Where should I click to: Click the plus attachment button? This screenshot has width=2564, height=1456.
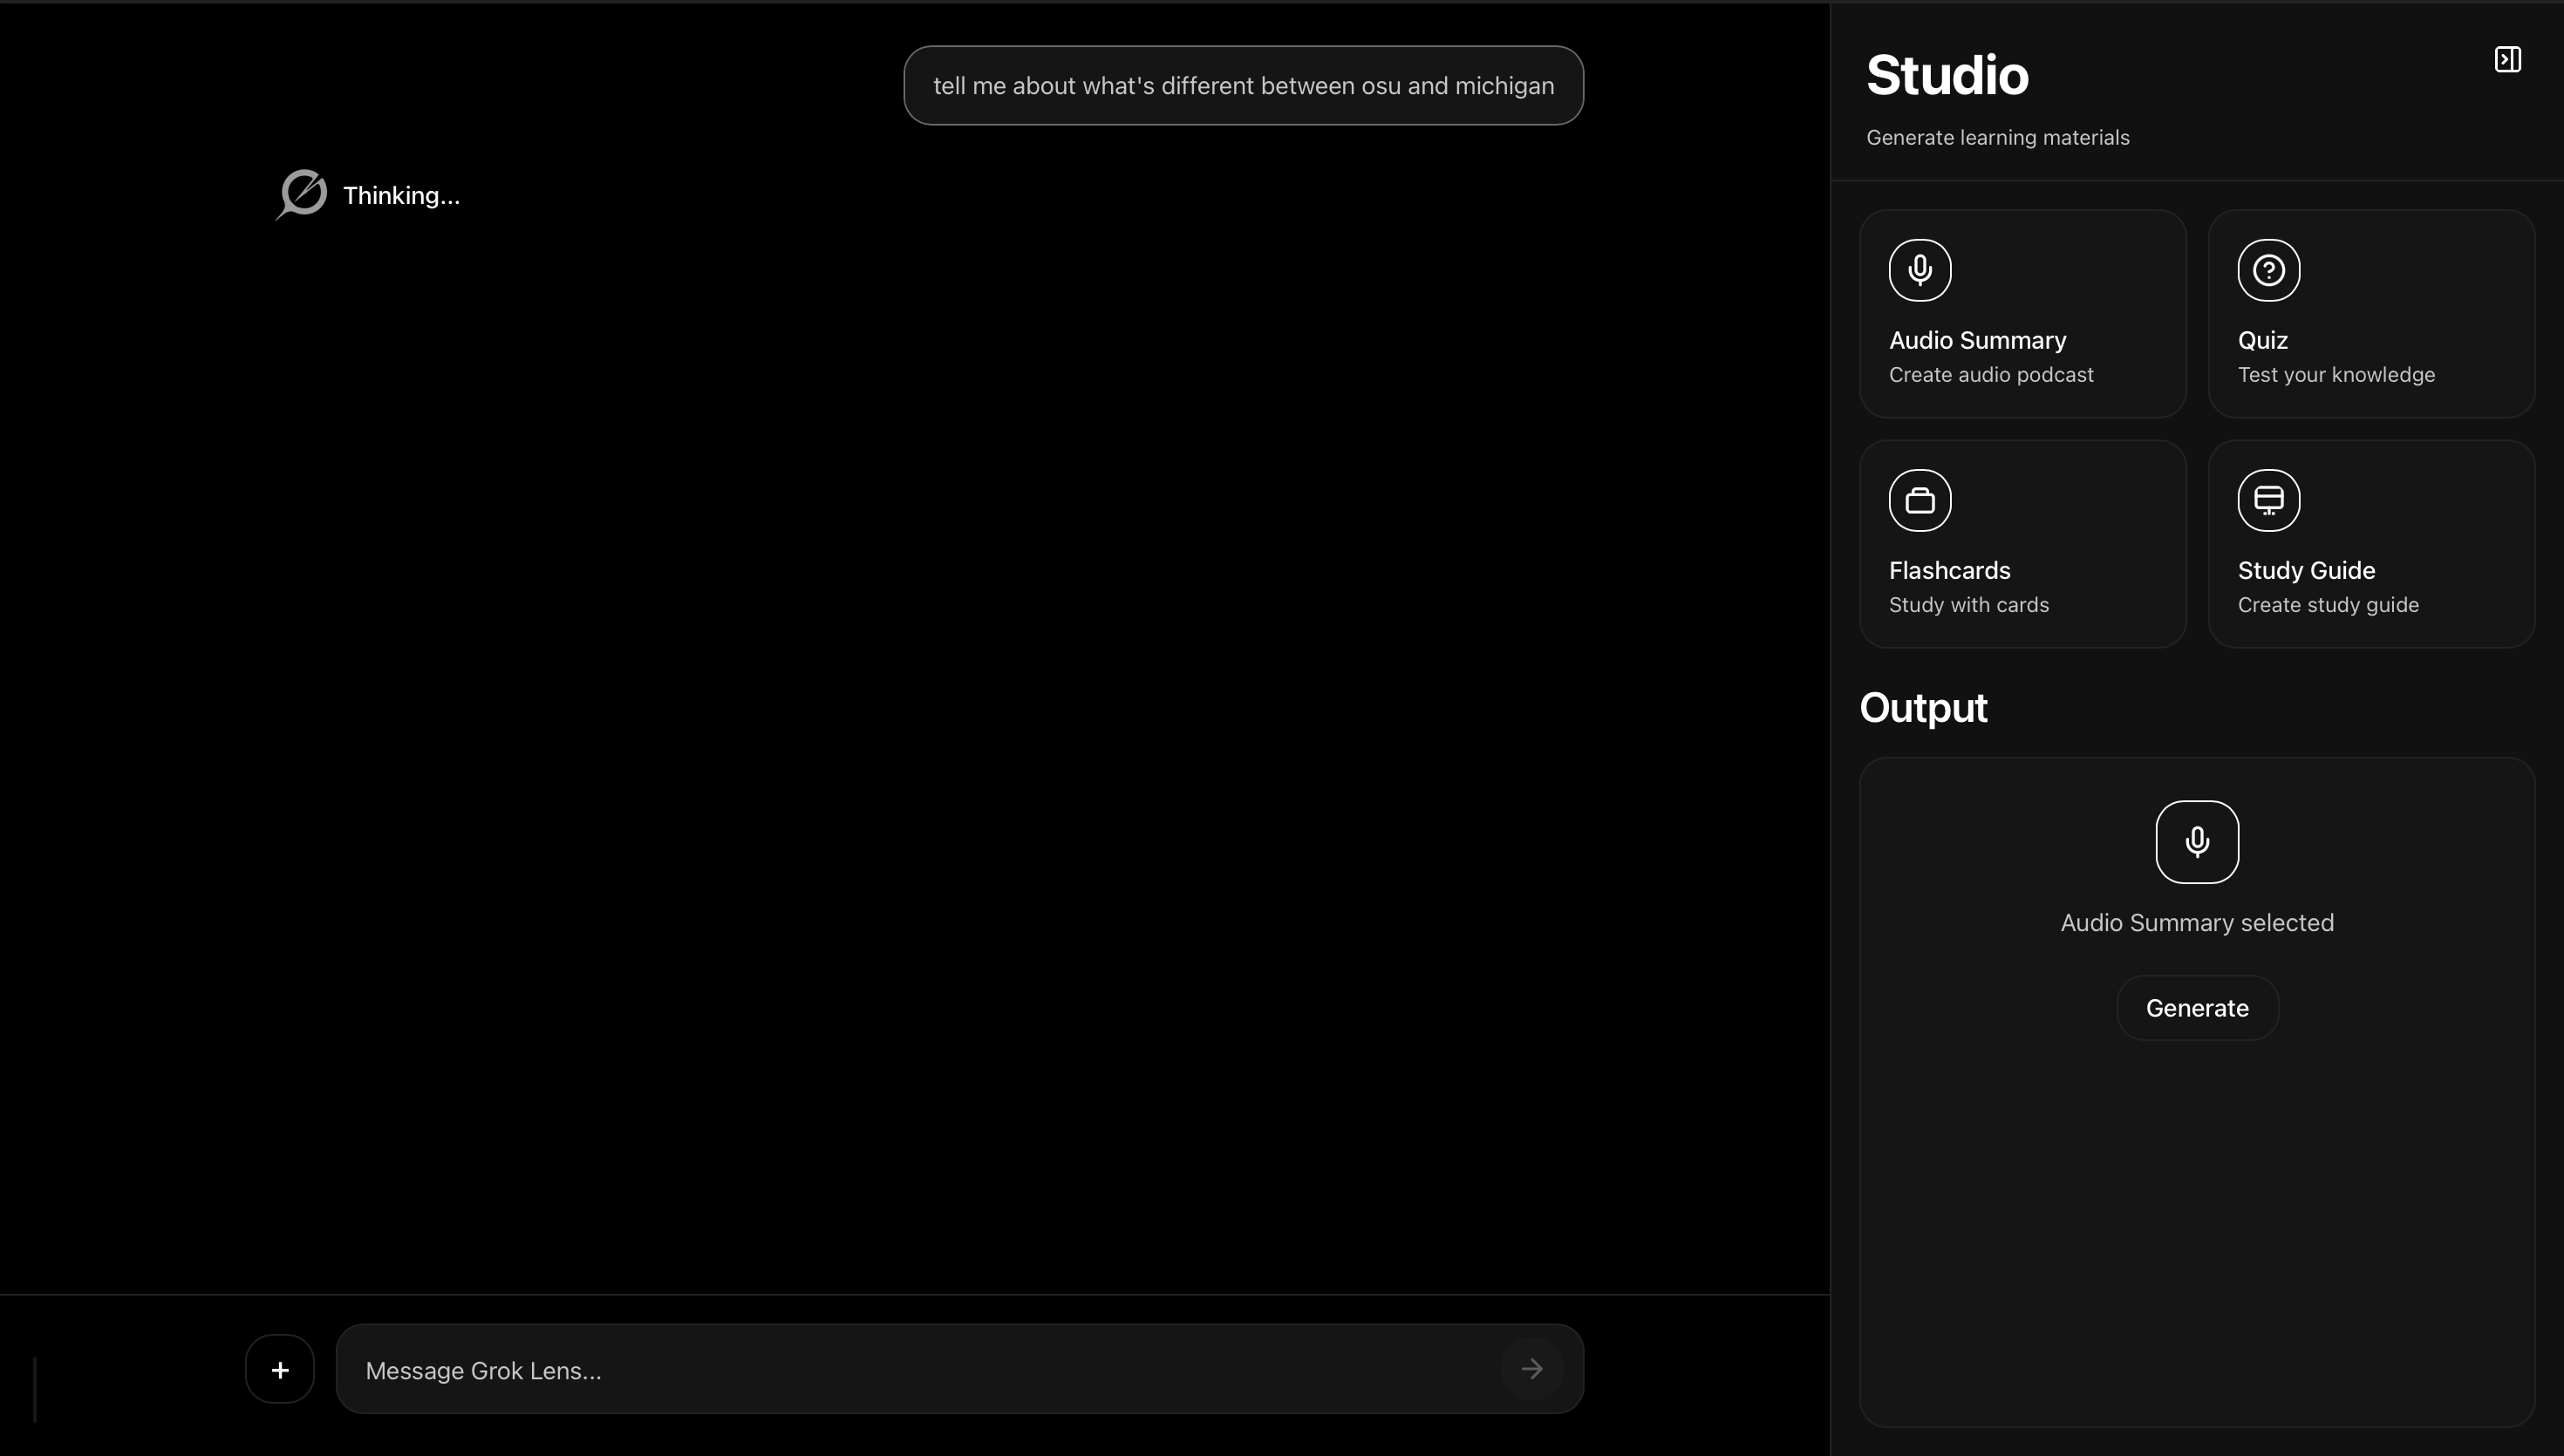(280, 1369)
